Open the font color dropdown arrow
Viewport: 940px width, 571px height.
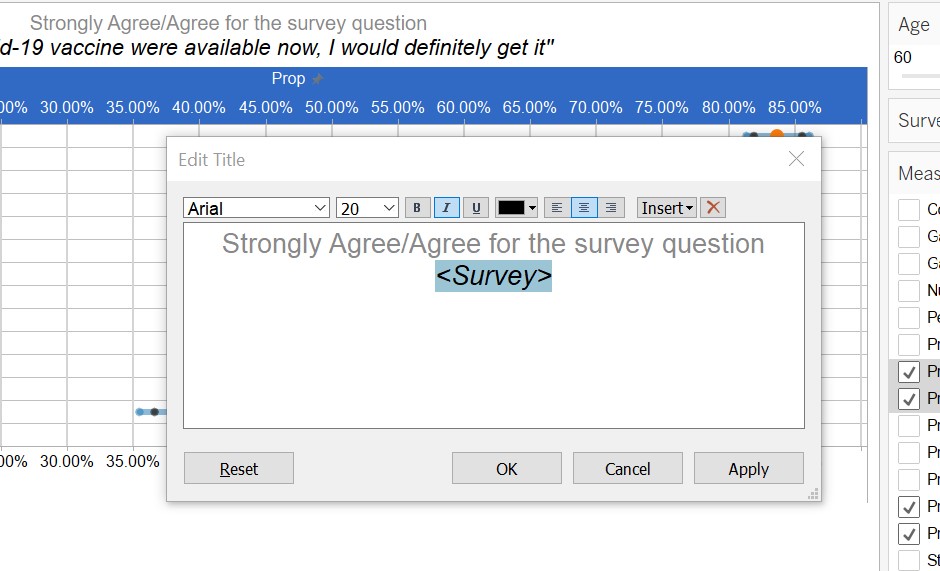pyautogui.click(x=532, y=208)
